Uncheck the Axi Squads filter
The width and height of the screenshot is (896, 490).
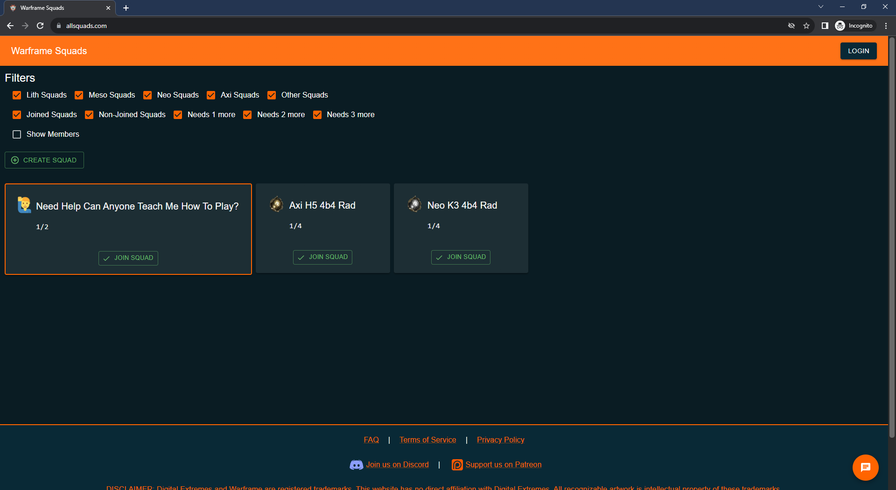[211, 95]
